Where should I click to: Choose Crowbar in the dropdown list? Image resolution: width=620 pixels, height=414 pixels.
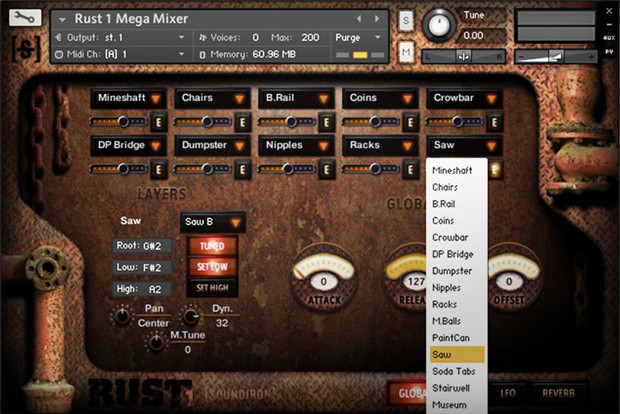457,237
